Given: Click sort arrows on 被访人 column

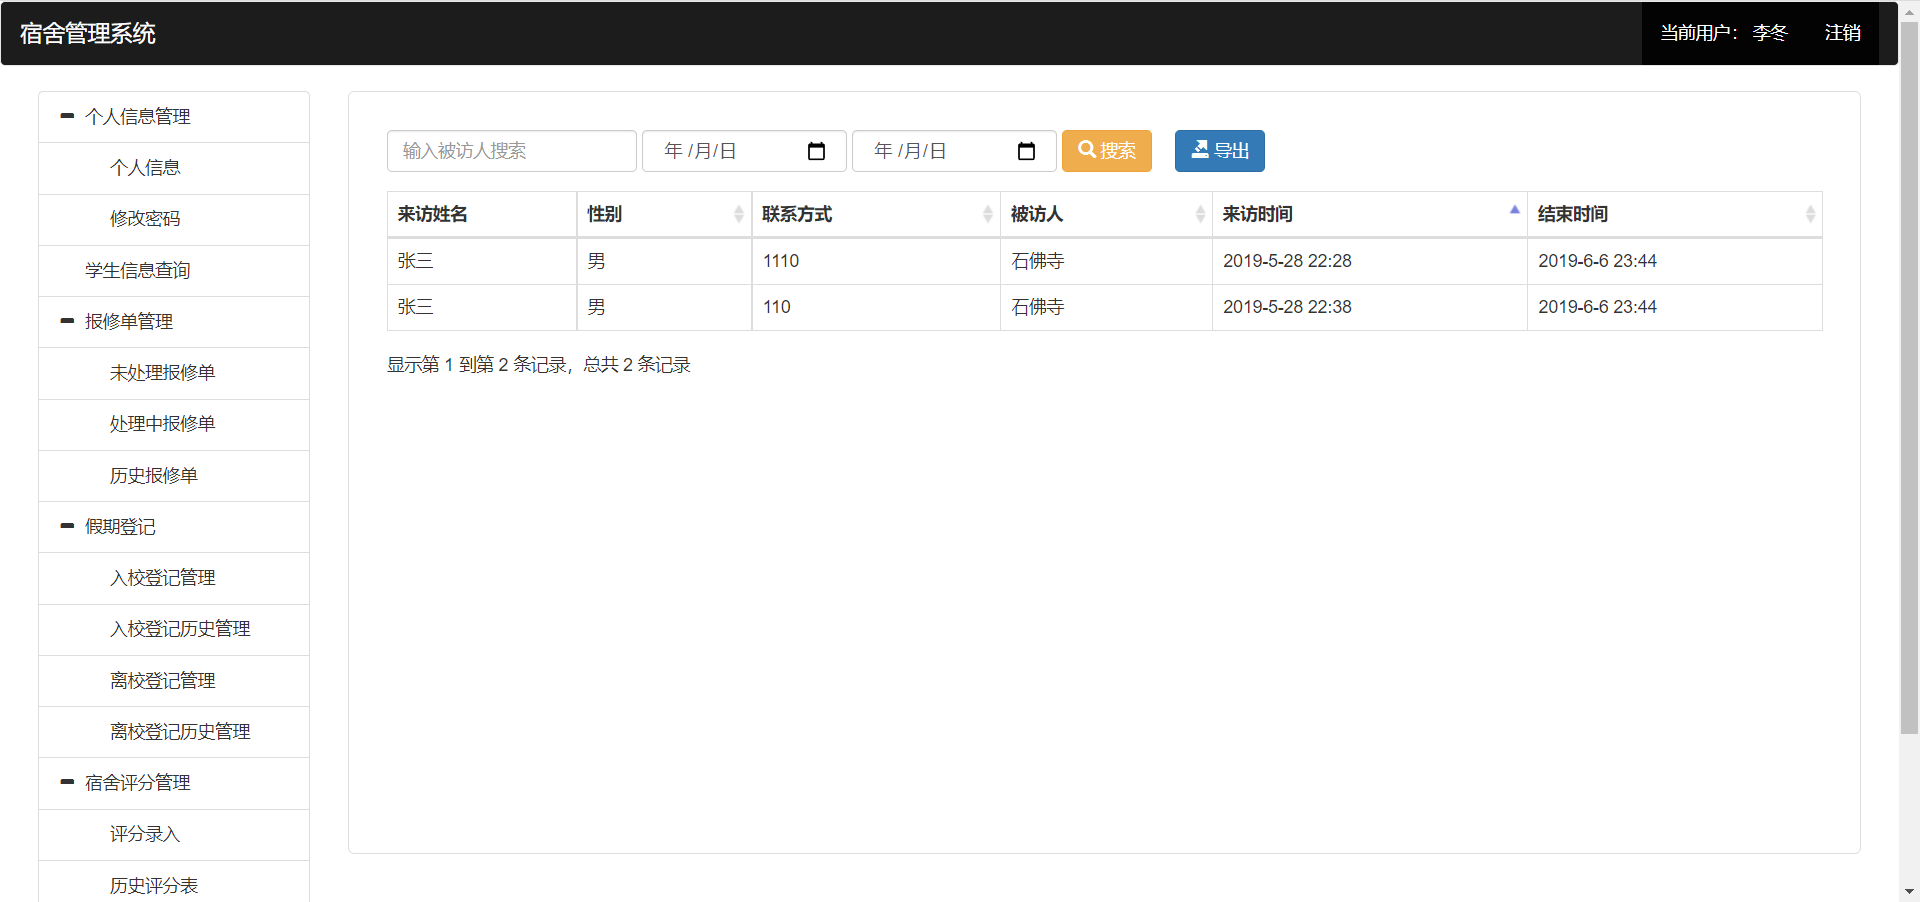Looking at the screenshot, I should [1200, 214].
